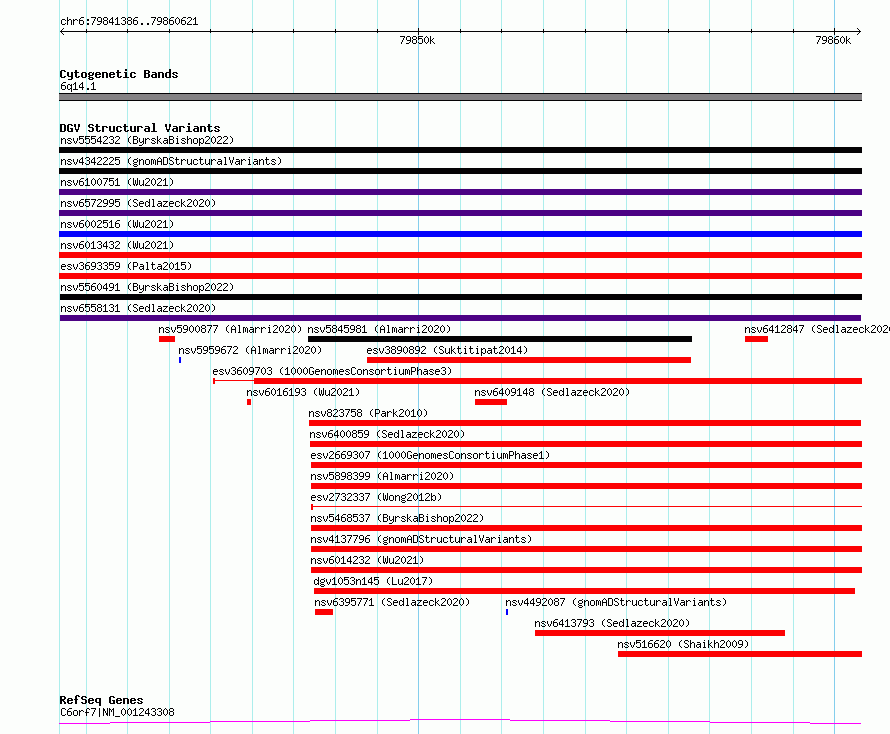
Task: Click the nsv6572995 (Sedlazeck2020) label
Action: coord(138,203)
